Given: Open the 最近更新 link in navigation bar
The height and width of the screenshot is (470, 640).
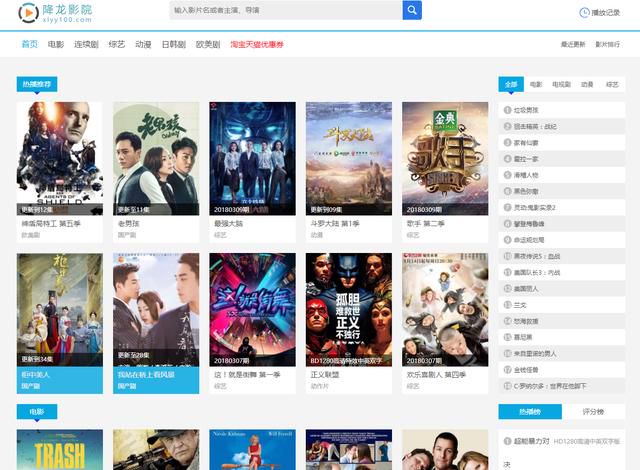Looking at the screenshot, I should tap(573, 44).
